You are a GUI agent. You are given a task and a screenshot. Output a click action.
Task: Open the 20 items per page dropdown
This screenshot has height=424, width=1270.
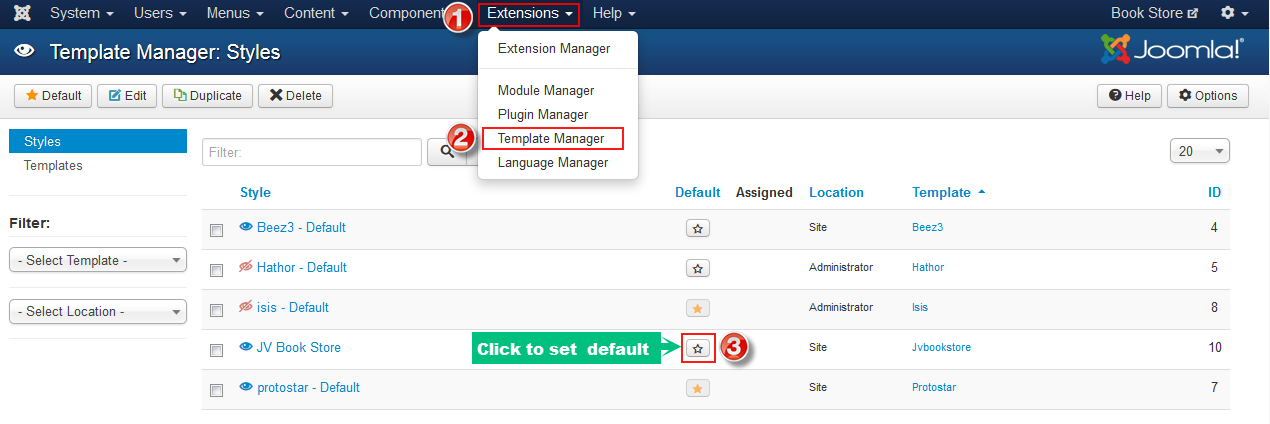click(x=1199, y=151)
